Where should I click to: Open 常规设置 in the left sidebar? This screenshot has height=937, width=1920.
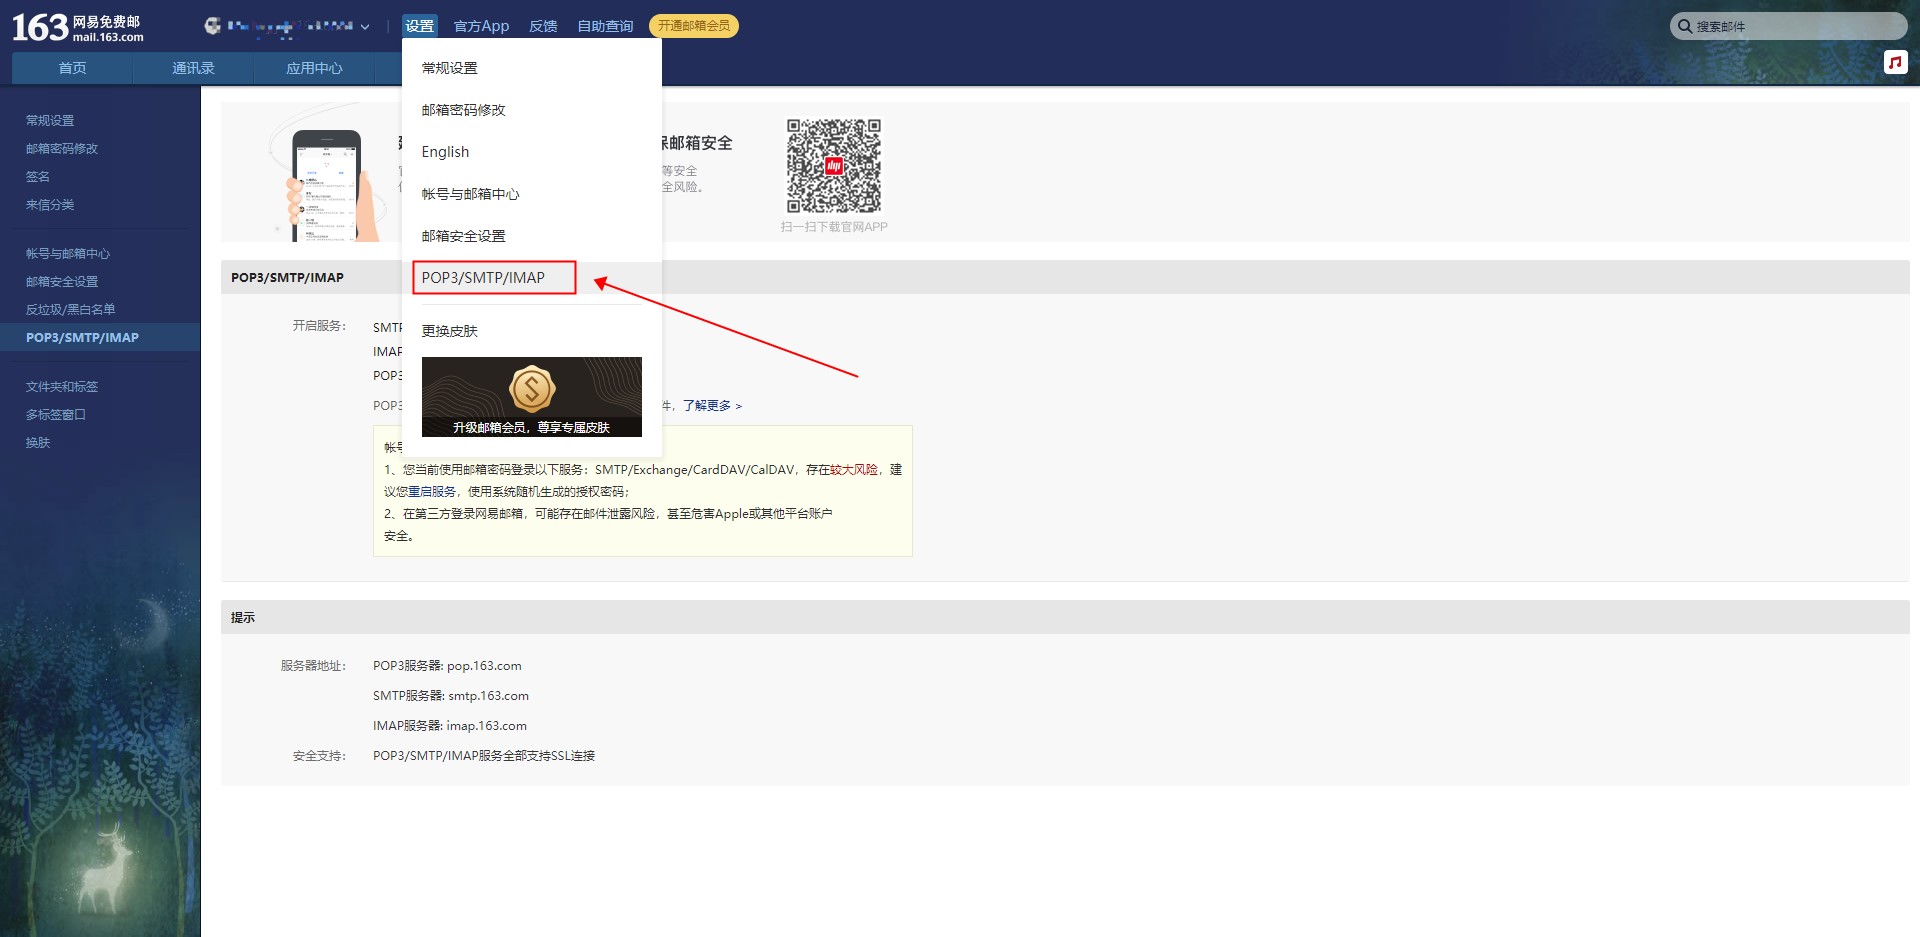[50, 120]
